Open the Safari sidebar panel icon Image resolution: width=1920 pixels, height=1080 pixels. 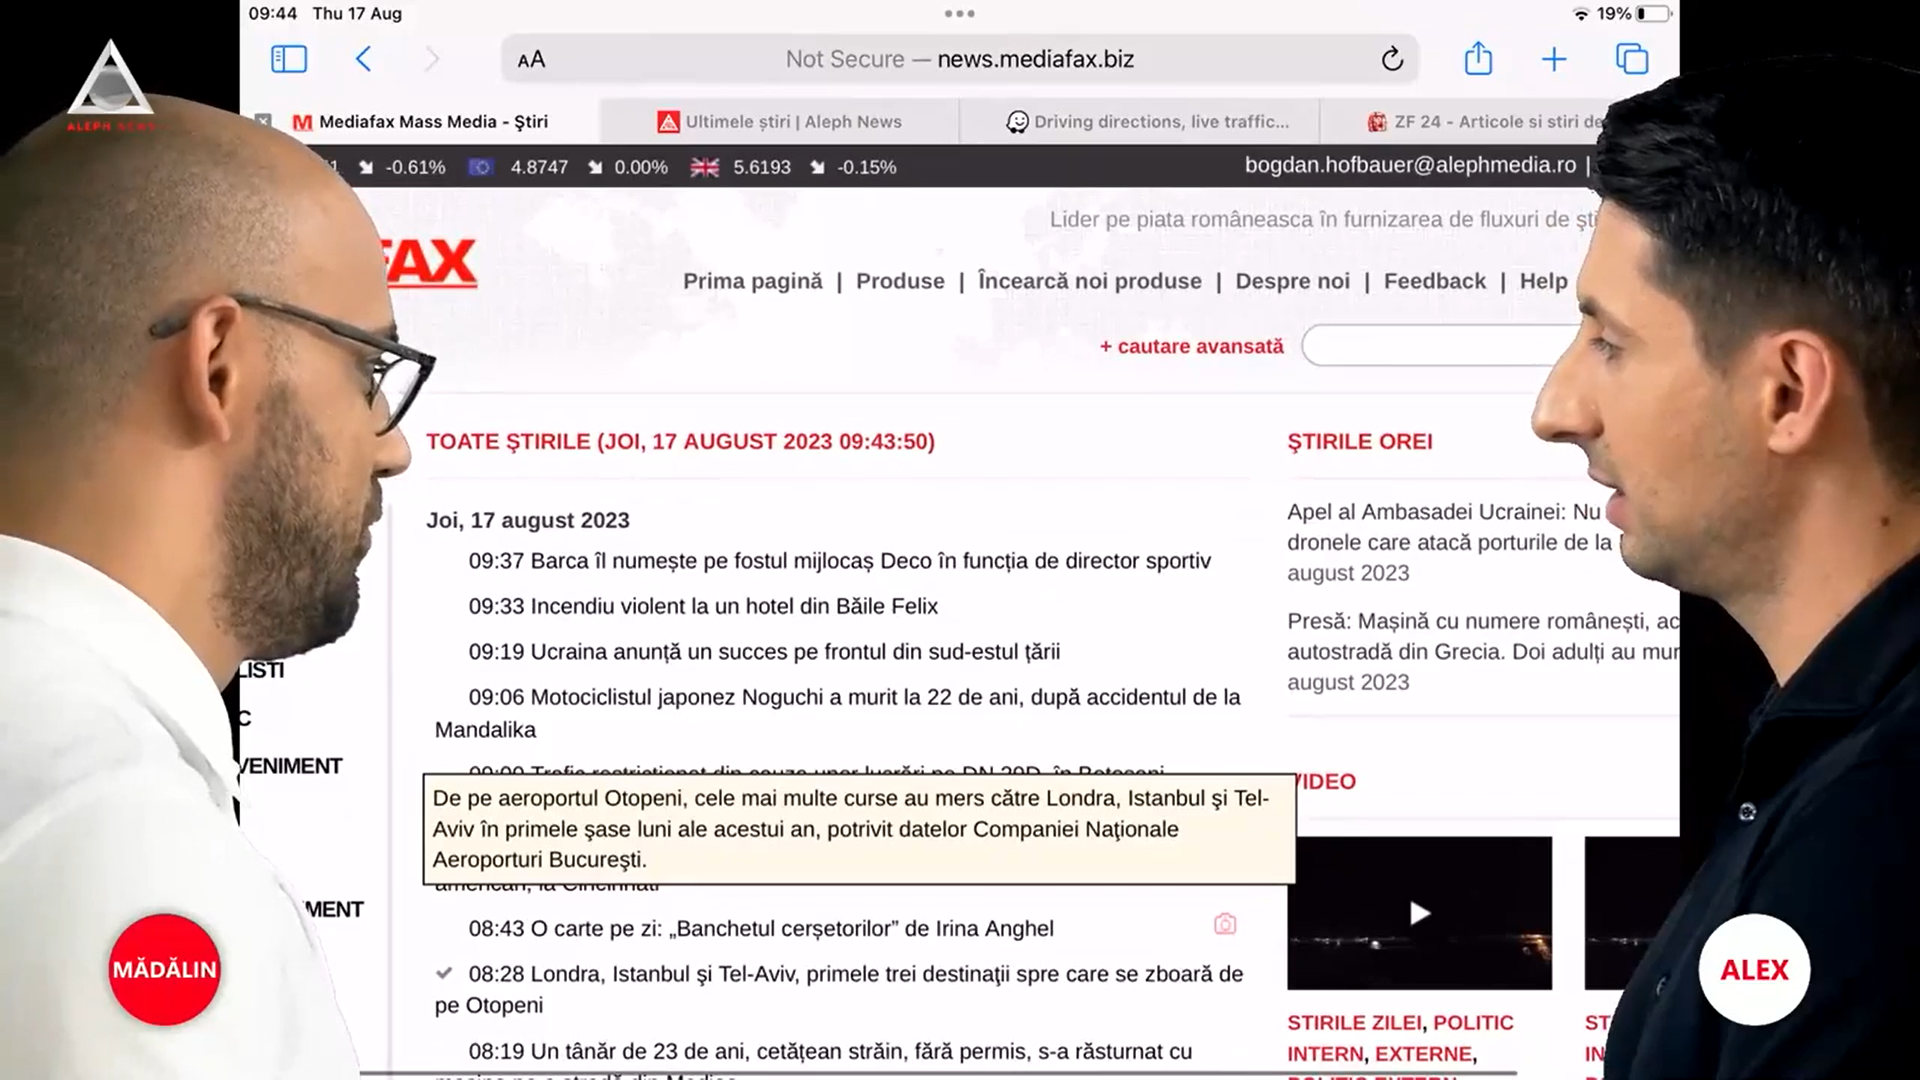click(289, 59)
